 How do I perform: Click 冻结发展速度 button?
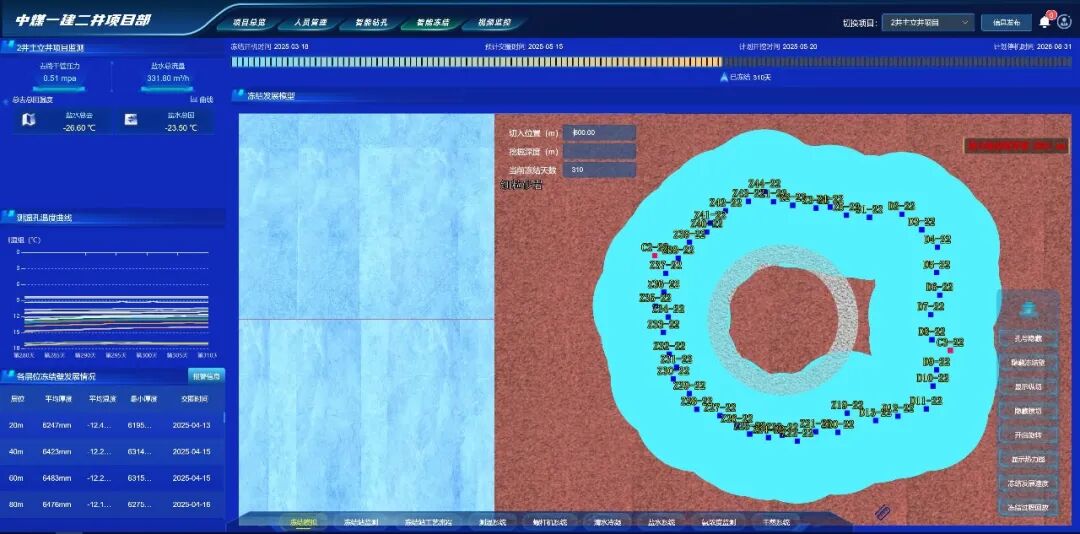coord(1028,483)
